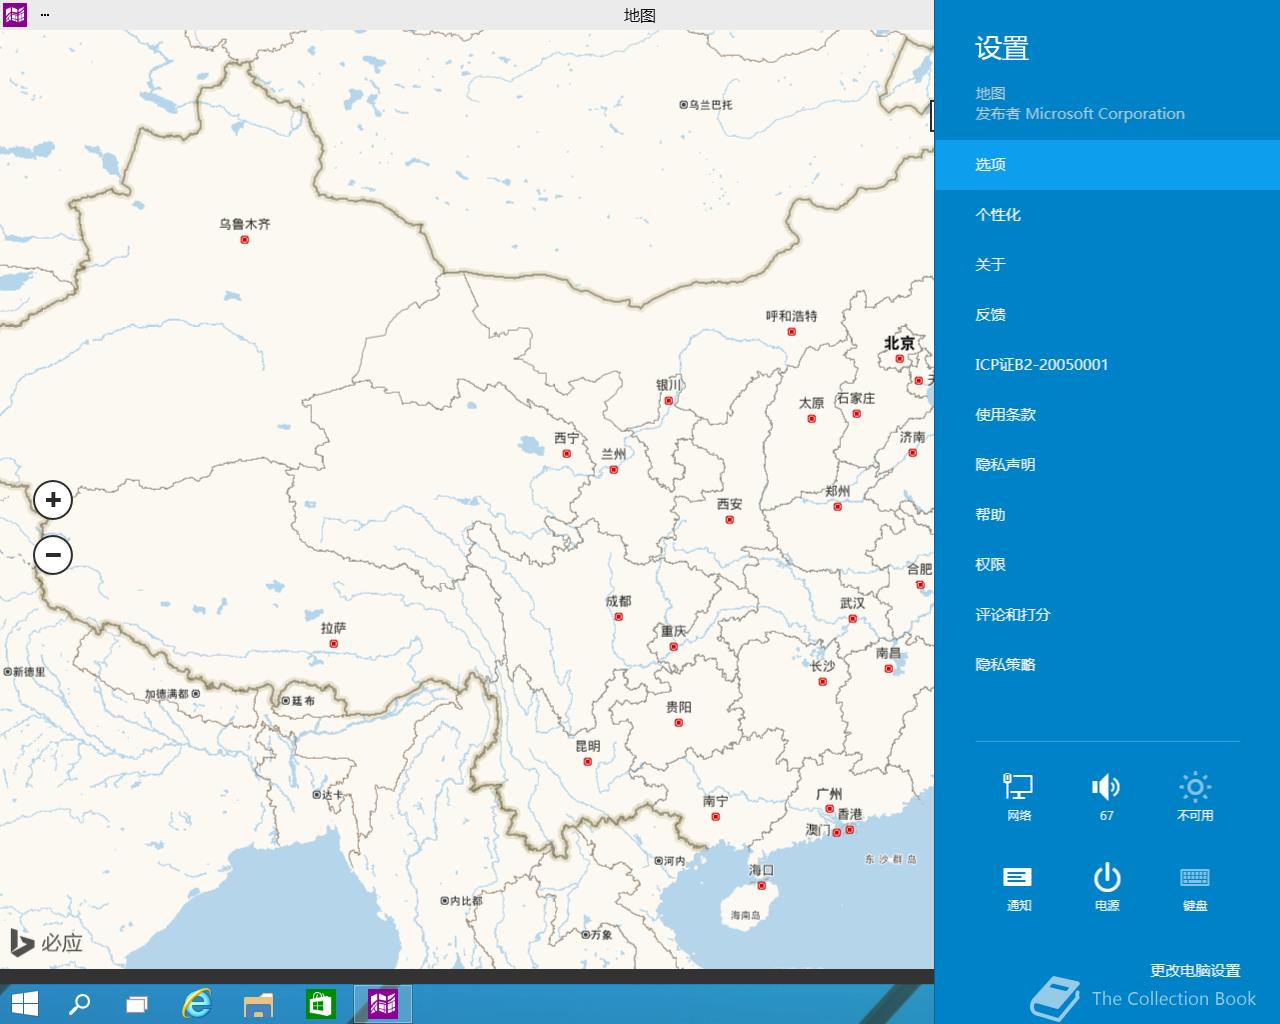
Task: Click the 海口 city label
Action: coord(761,870)
